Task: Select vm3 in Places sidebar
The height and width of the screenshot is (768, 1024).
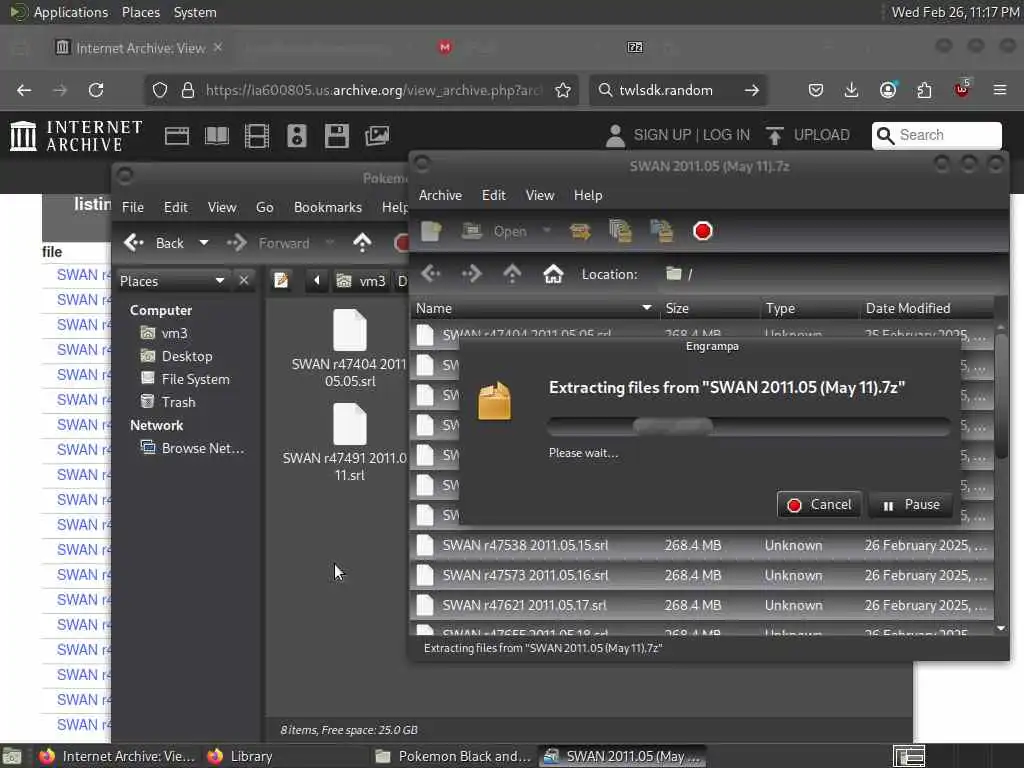Action: pos(165,333)
